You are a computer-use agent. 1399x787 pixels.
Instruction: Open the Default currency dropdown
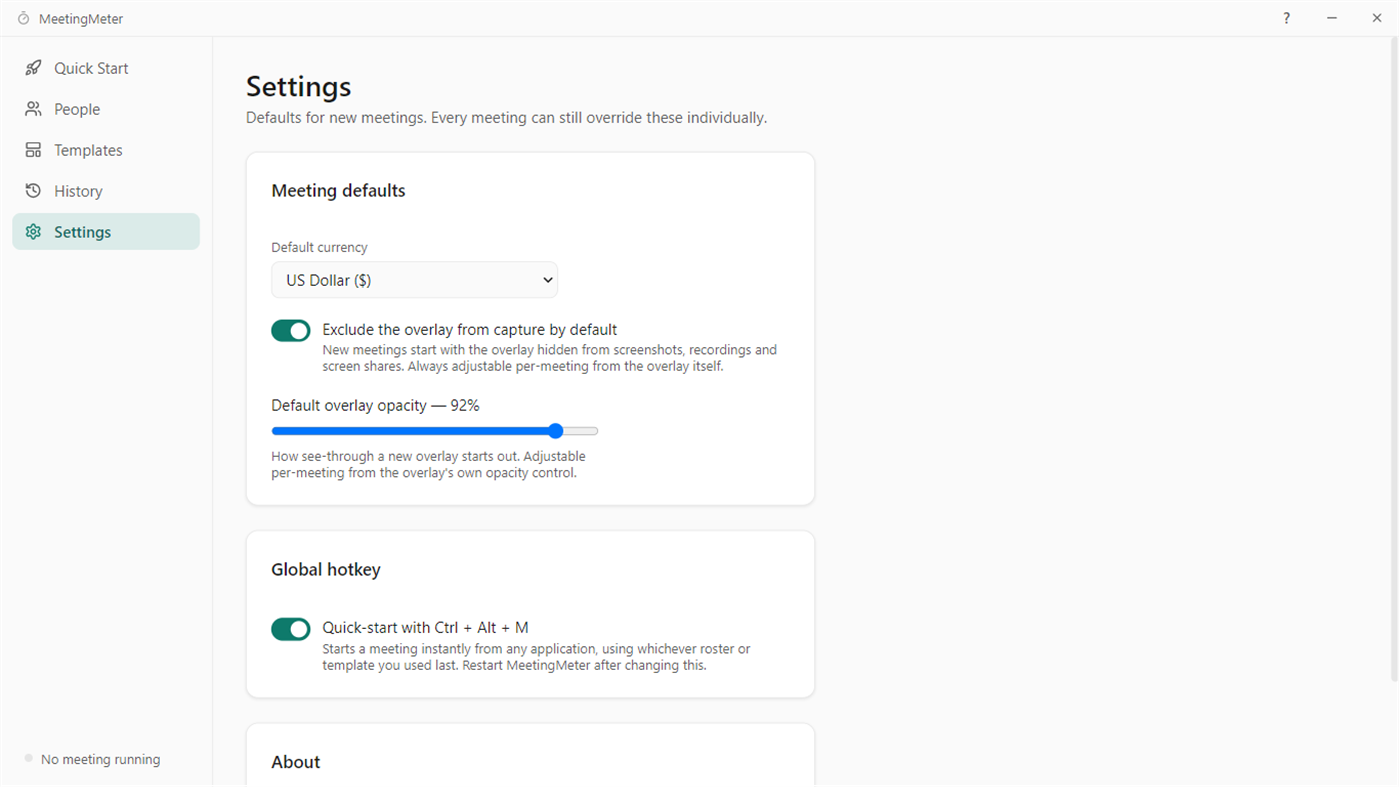[x=414, y=280]
